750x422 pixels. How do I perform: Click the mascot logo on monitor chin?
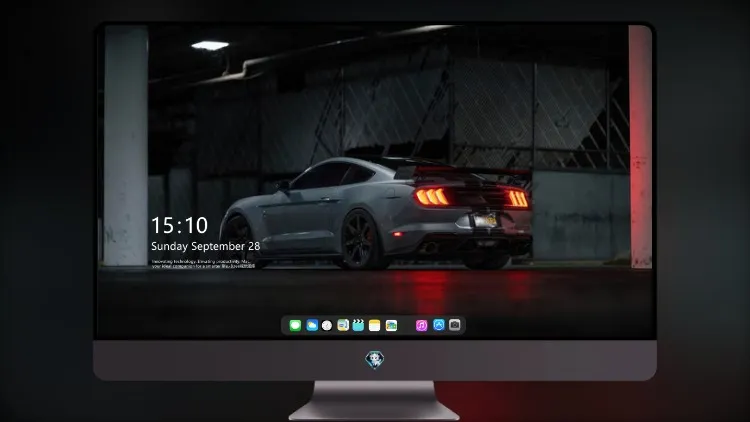click(x=375, y=360)
